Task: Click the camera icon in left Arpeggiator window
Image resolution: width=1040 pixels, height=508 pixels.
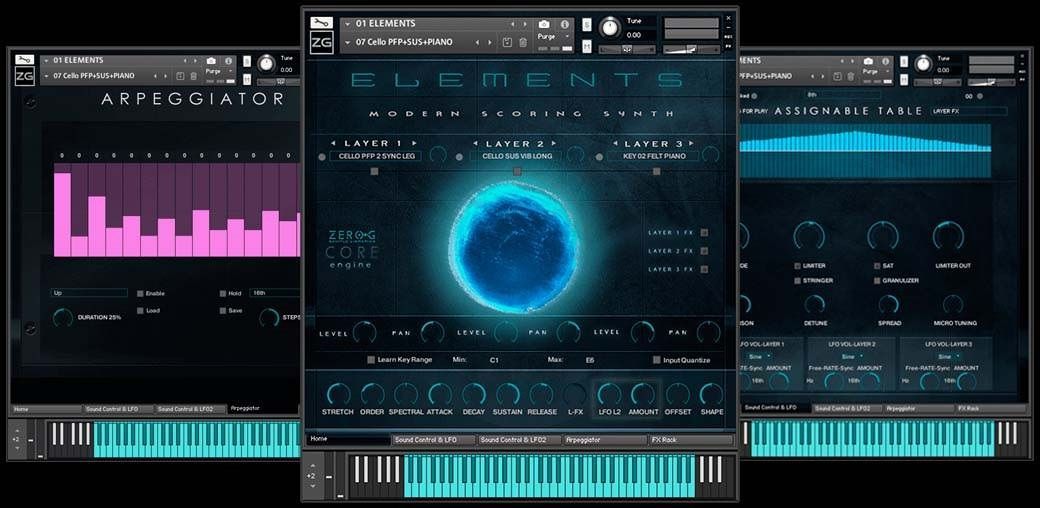Action: [211, 61]
